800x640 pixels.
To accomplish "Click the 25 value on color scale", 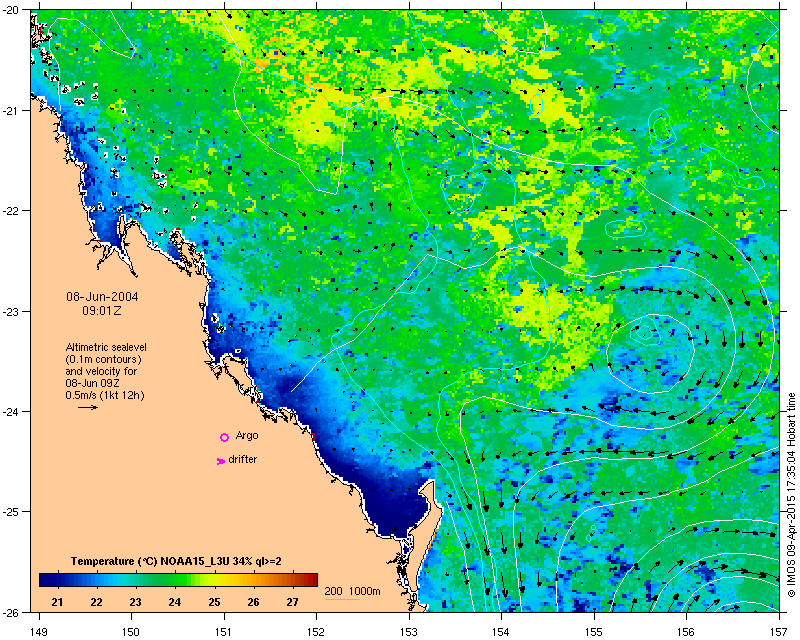I will pyautogui.click(x=214, y=602).
